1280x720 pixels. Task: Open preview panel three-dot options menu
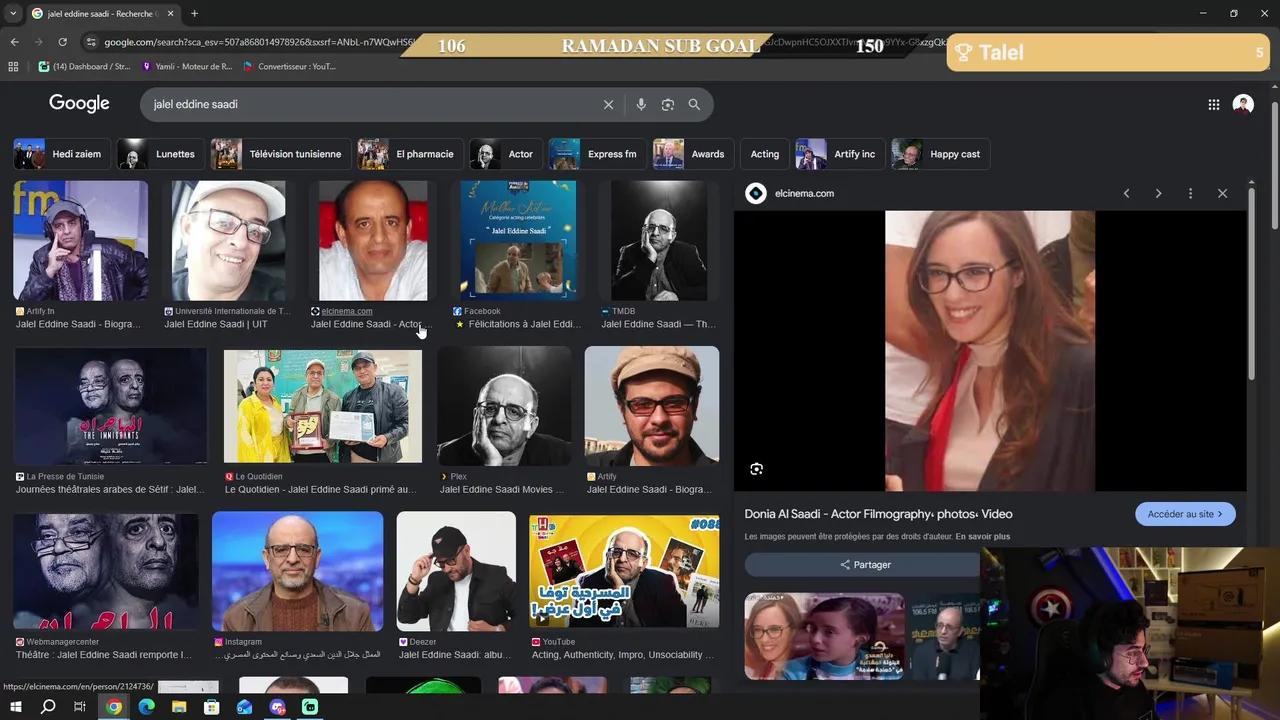coord(1190,193)
